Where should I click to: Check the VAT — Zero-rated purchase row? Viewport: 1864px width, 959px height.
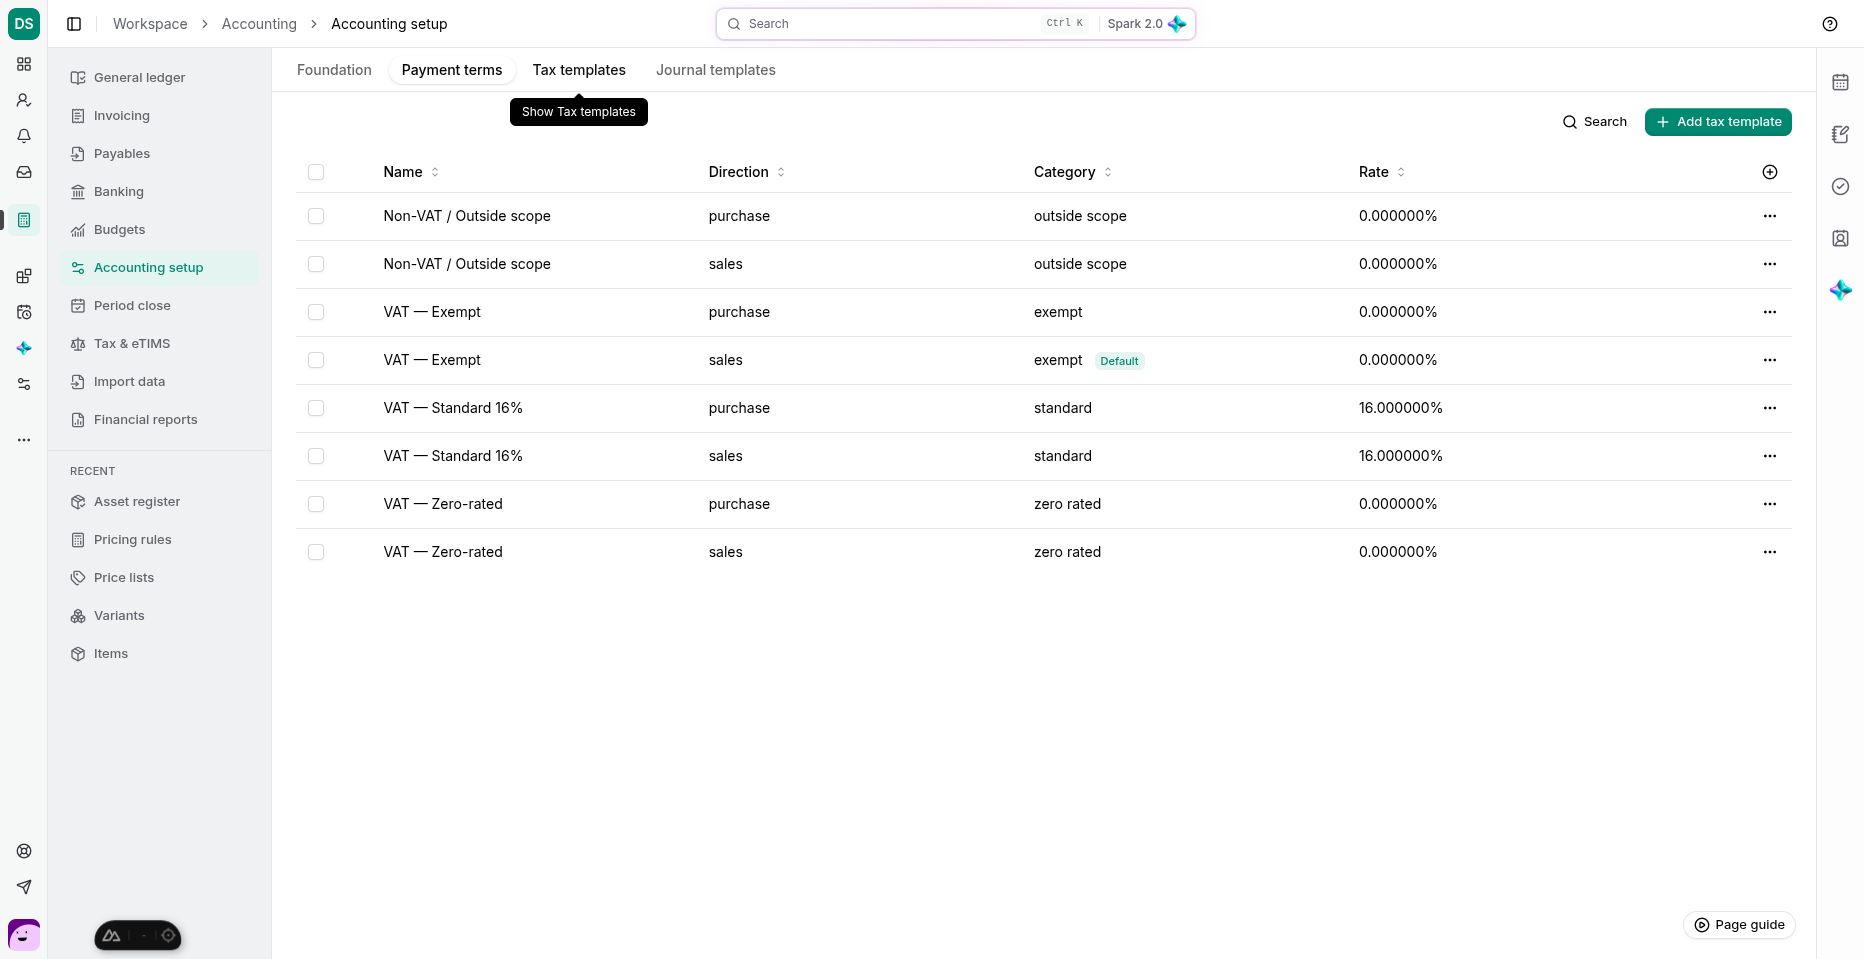pyautogui.click(x=316, y=504)
